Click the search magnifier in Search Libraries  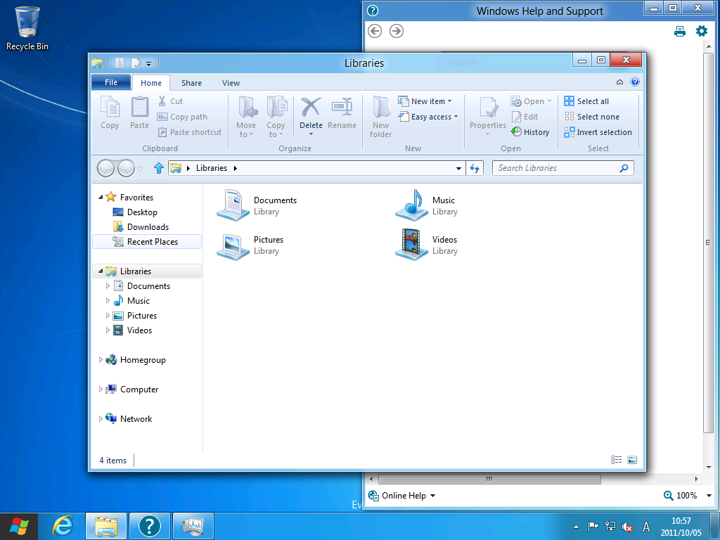pos(624,168)
